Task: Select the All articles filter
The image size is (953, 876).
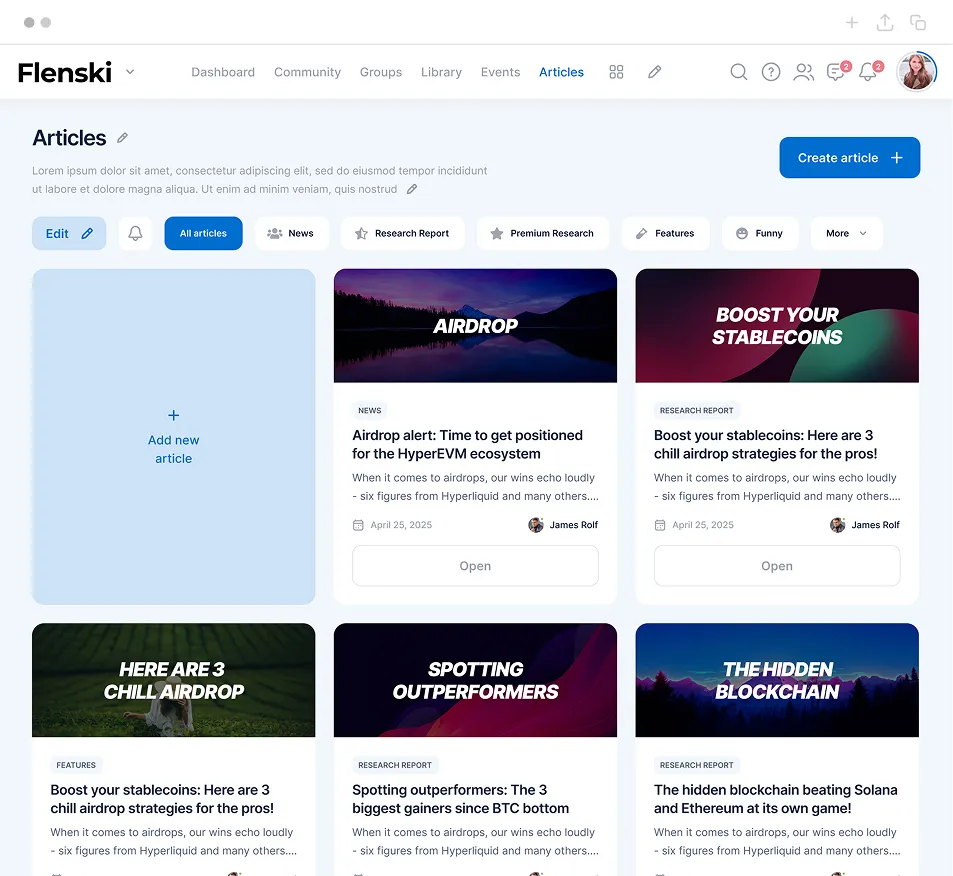Action: click(x=203, y=233)
